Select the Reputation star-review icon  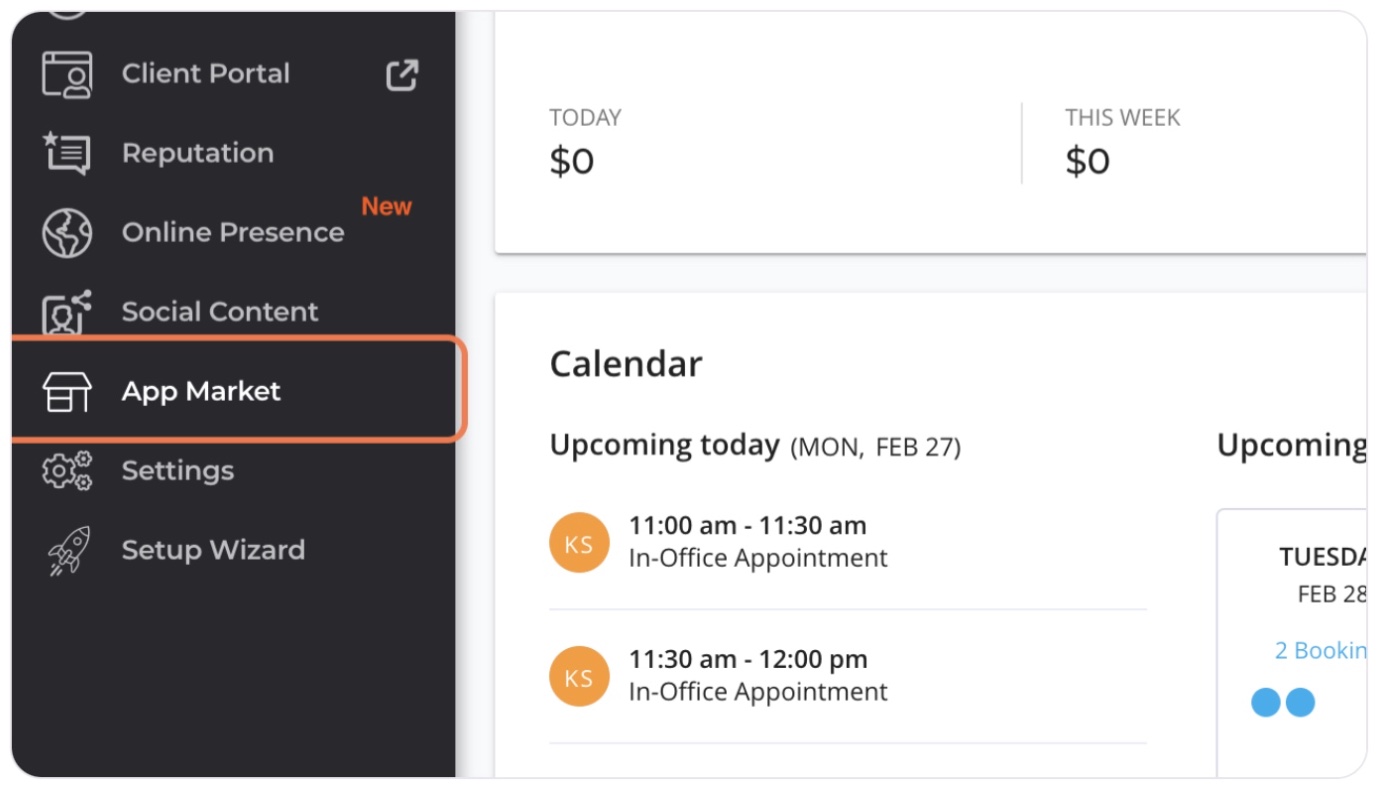67,153
